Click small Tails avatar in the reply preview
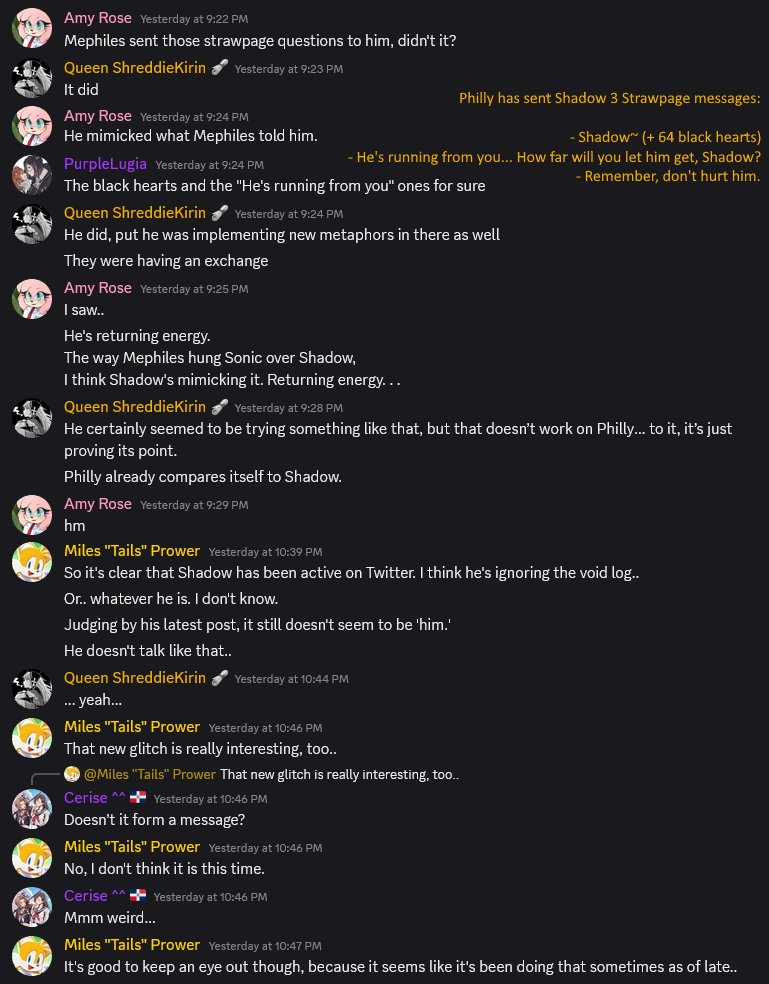Screen dimensions: 769x984 click(x=72, y=774)
